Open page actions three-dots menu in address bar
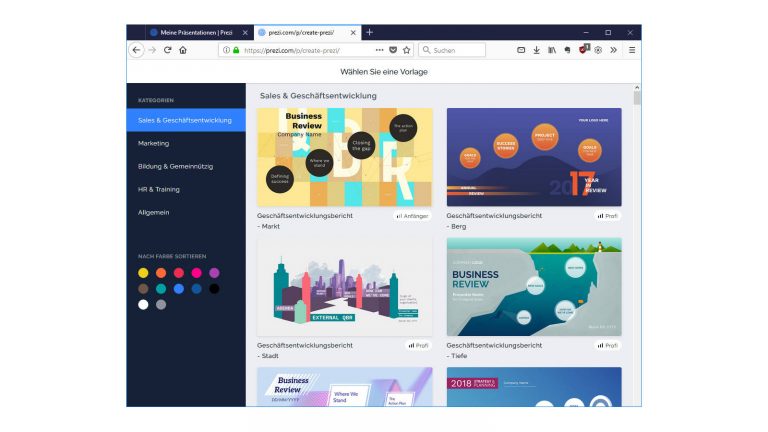The width and height of the screenshot is (768, 432). coord(379,50)
